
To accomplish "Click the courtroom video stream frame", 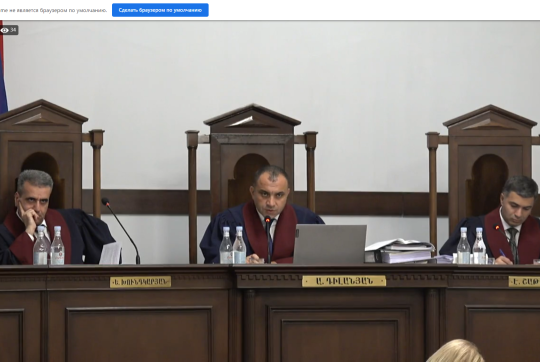I will (270, 191).
